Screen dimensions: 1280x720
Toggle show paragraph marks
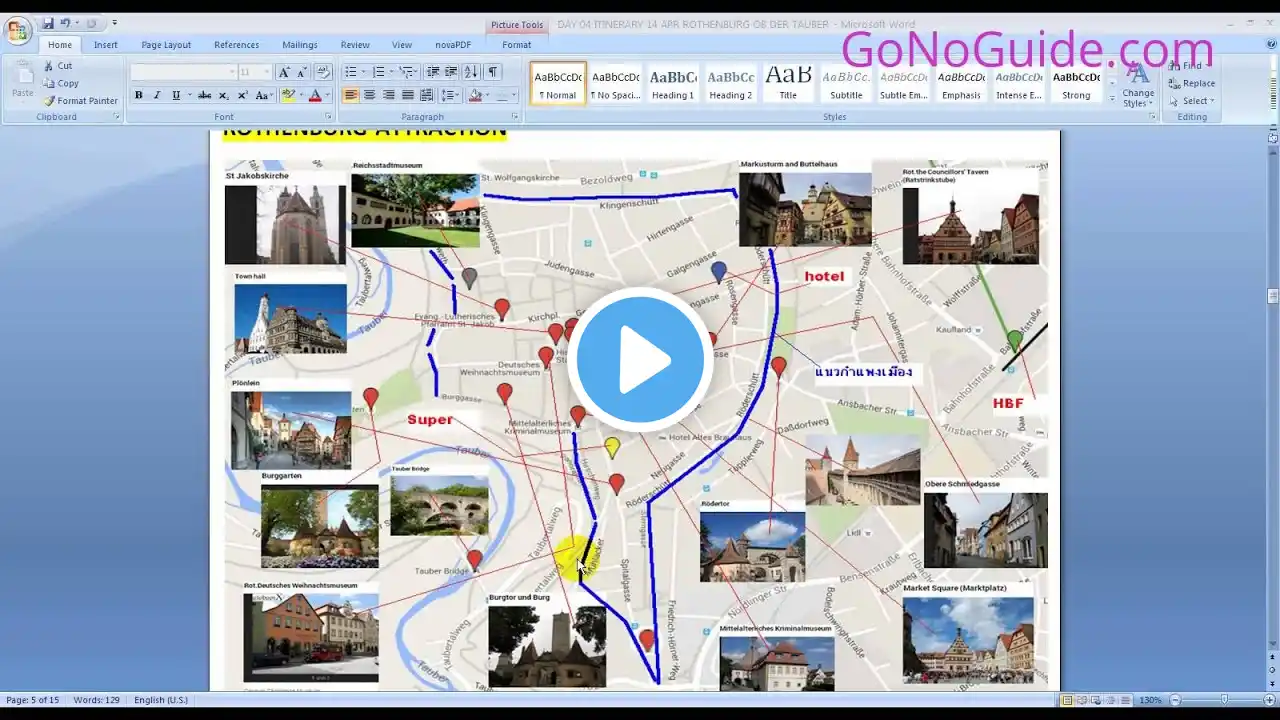point(493,72)
